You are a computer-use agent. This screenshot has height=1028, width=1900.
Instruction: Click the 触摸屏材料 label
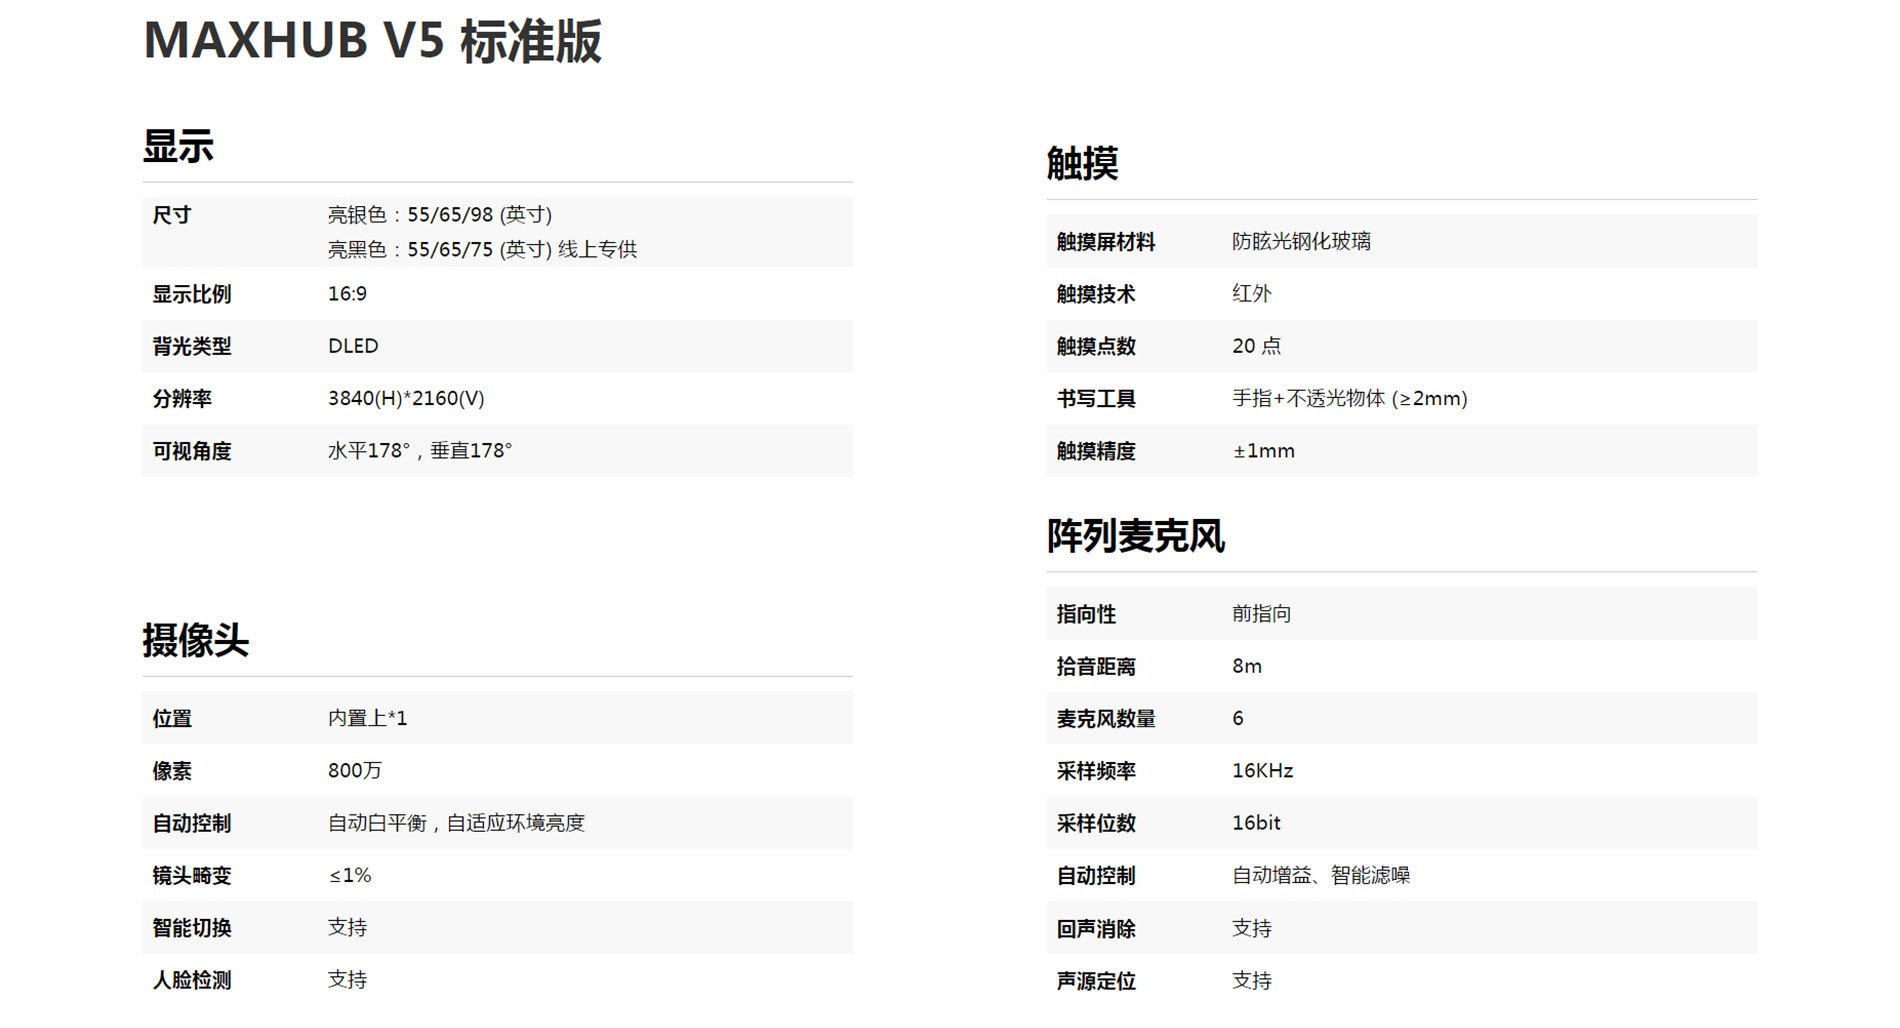pyautogui.click(x=1106, y=241)
